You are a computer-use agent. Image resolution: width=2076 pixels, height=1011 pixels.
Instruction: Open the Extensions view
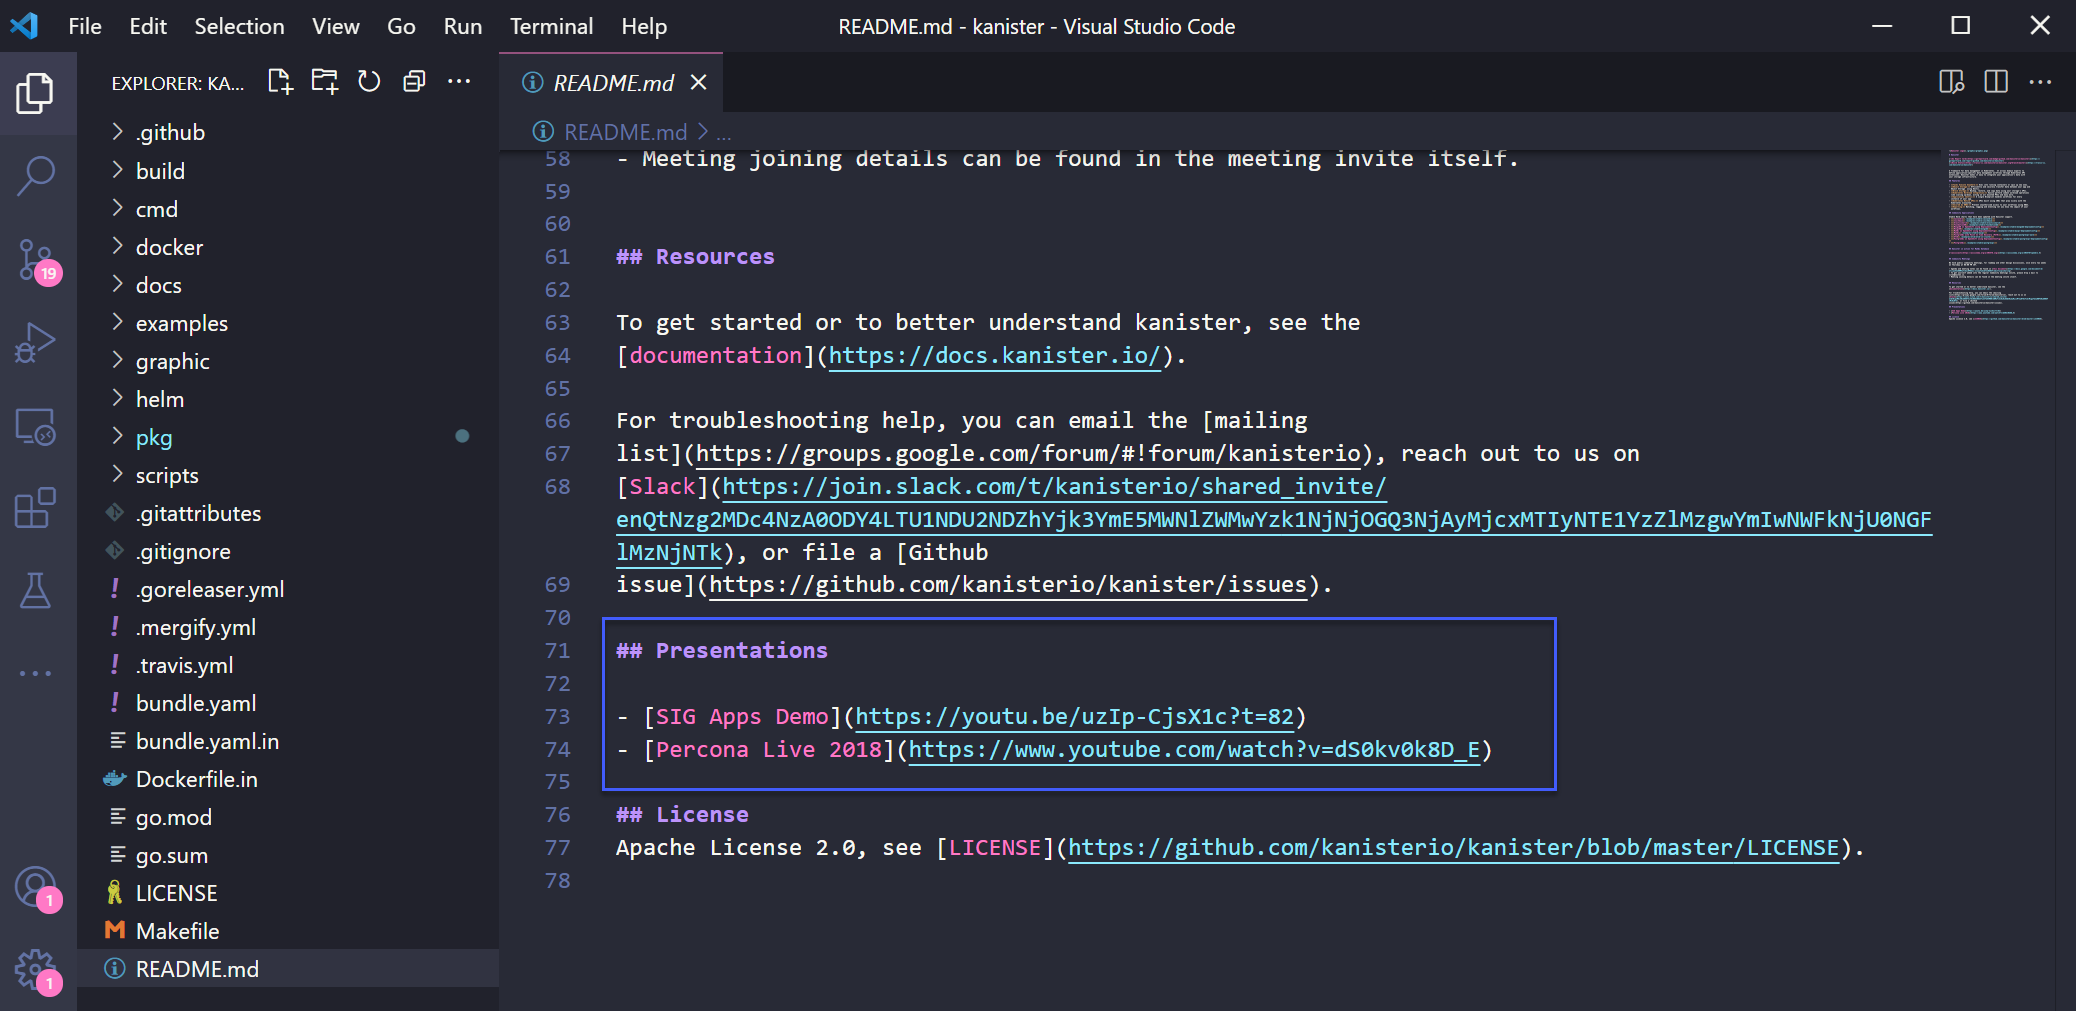[x=36, y=508]
